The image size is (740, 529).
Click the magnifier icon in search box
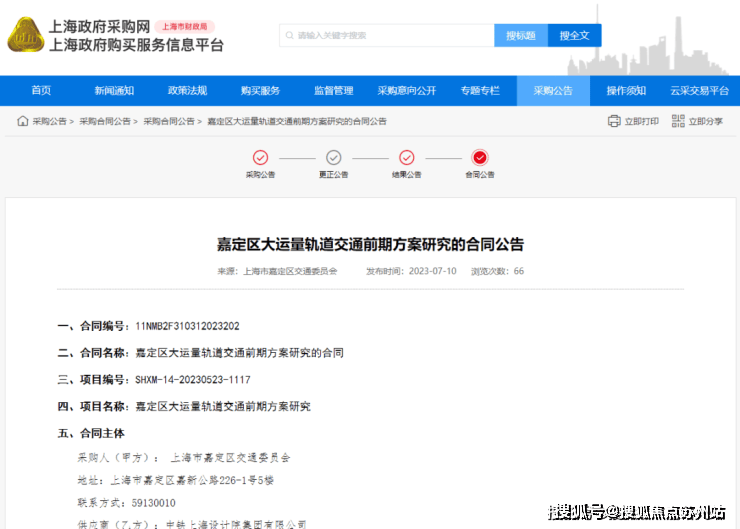[289, 35]
